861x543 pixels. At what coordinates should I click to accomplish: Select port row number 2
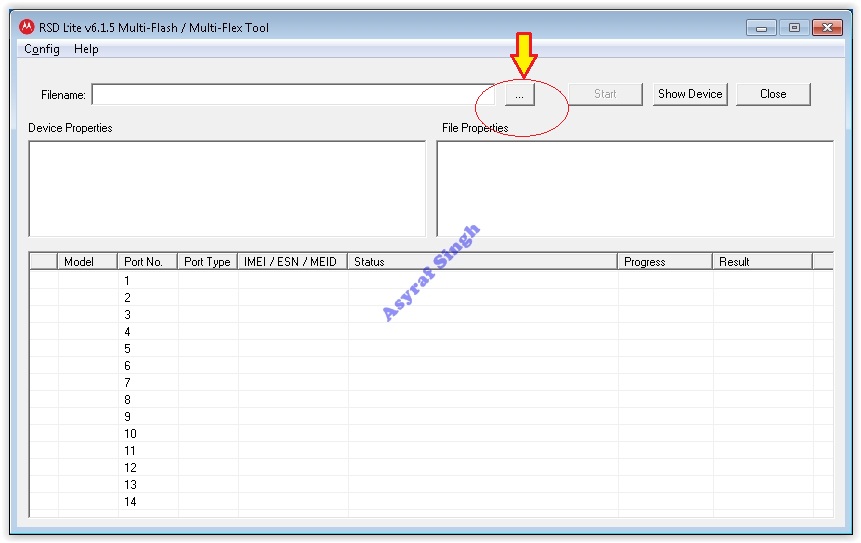click(431, 298)
